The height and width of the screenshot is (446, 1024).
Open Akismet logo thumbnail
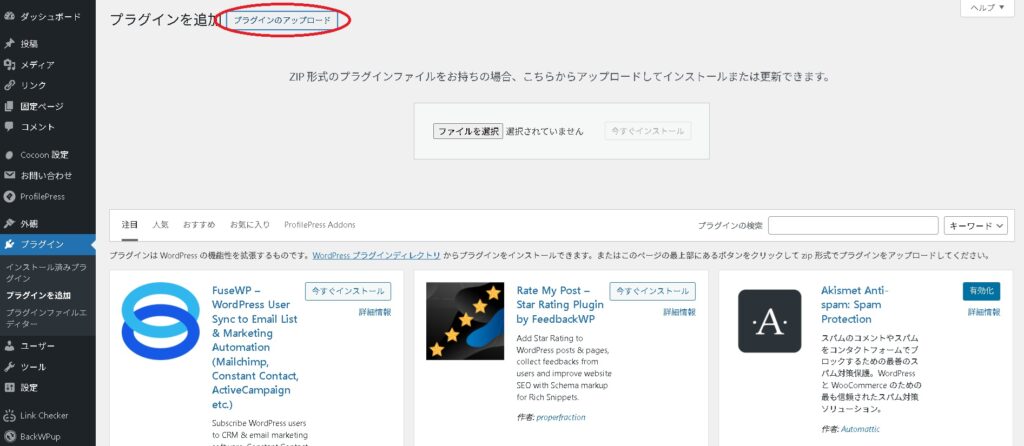pos(769,321)
